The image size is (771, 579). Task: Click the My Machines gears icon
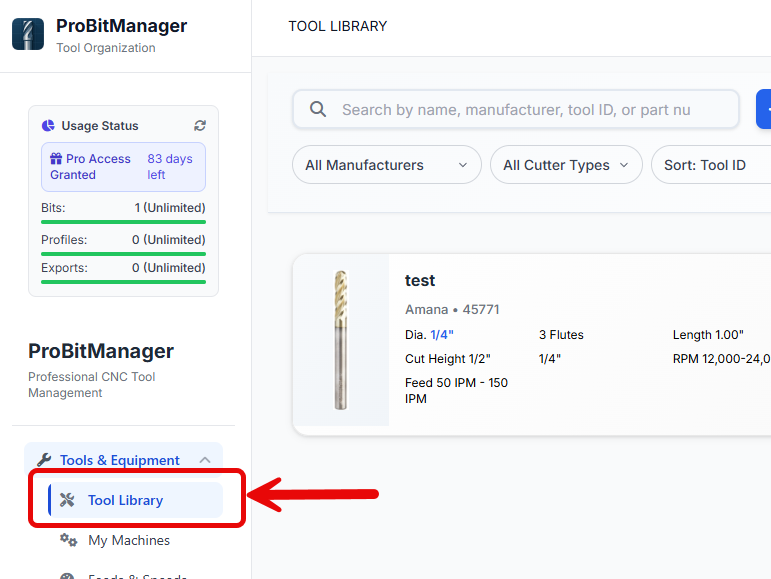tap(68, 540)
